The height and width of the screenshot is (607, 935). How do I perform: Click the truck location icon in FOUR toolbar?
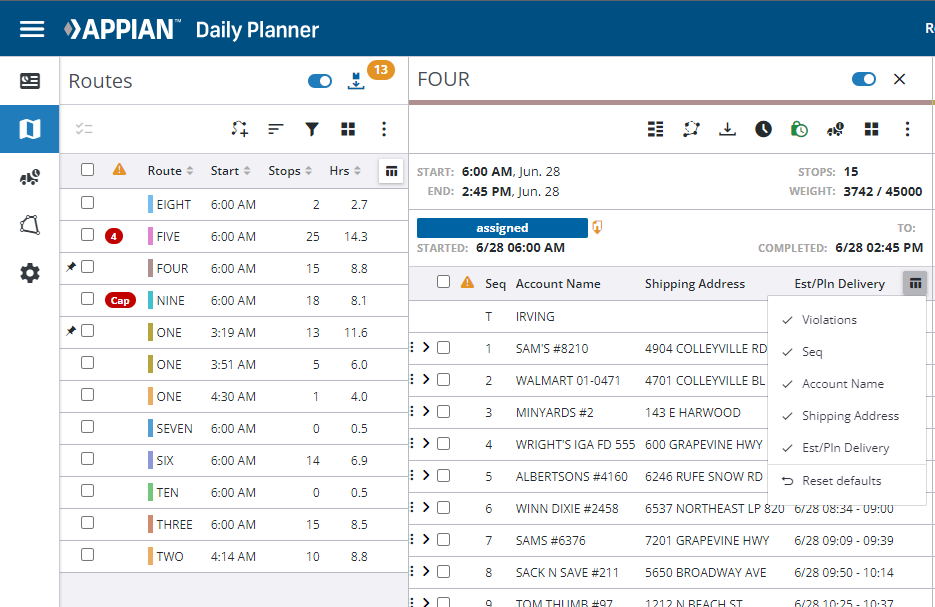tap(835, 129)
